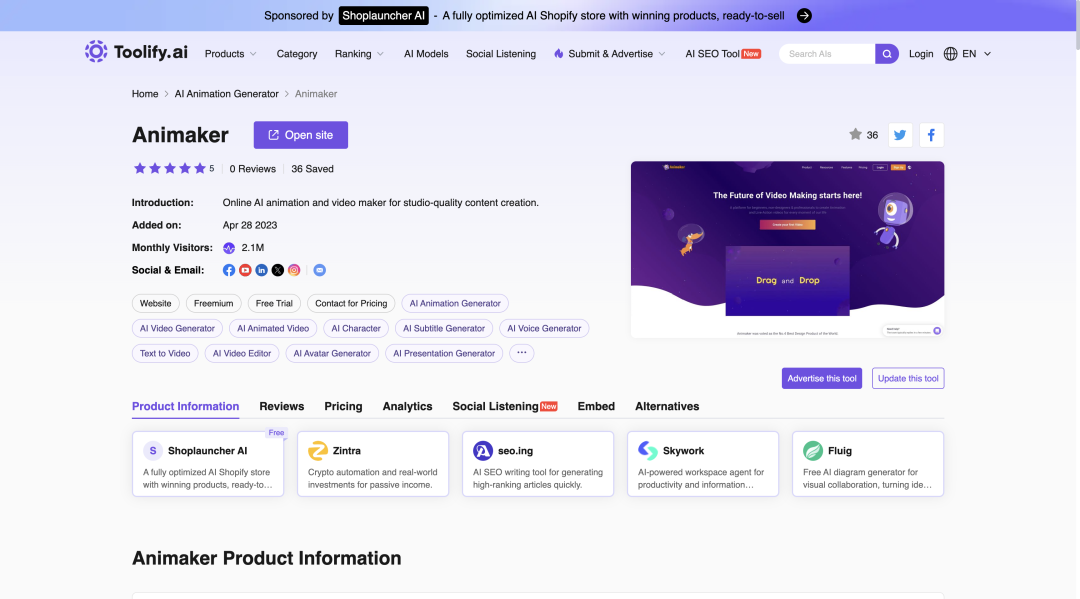
Task: Click the Zintra card logo
Action: coord(318,451)
